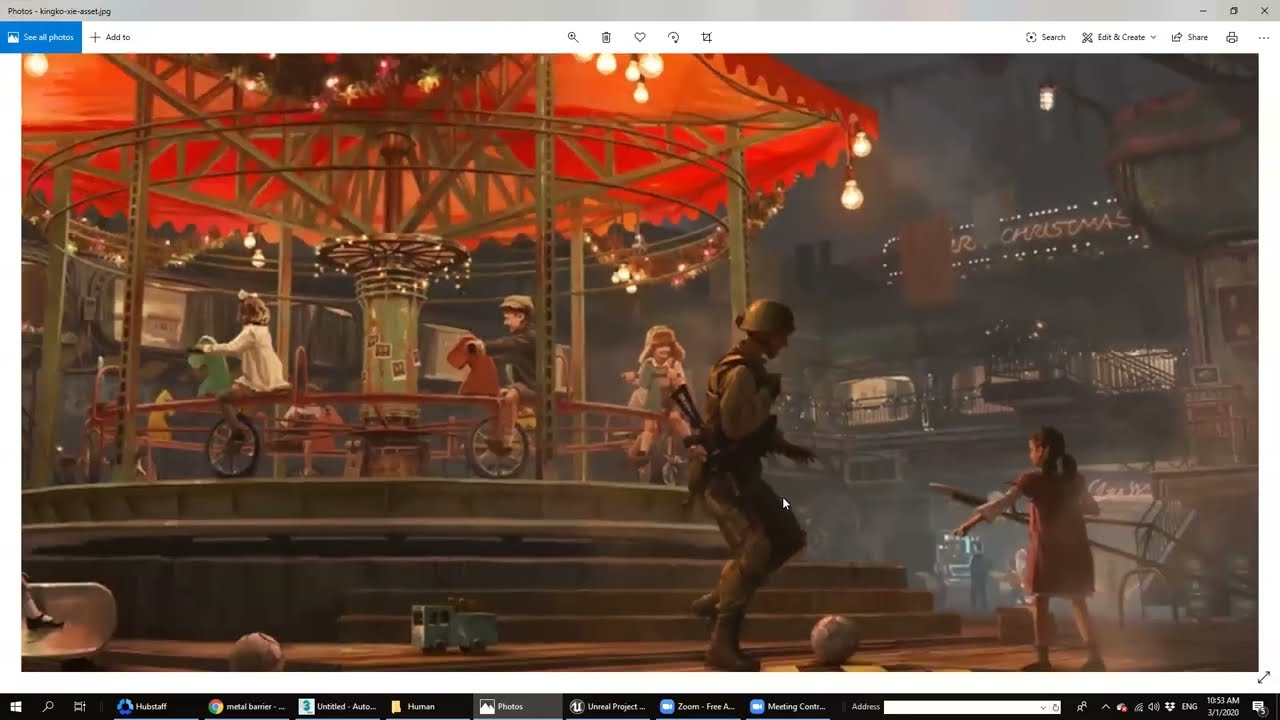Viewport: 1280px width, 720px height.
Task: Open Task View from the taskbar
Action: pyautogui.click(x=80, y=706)
